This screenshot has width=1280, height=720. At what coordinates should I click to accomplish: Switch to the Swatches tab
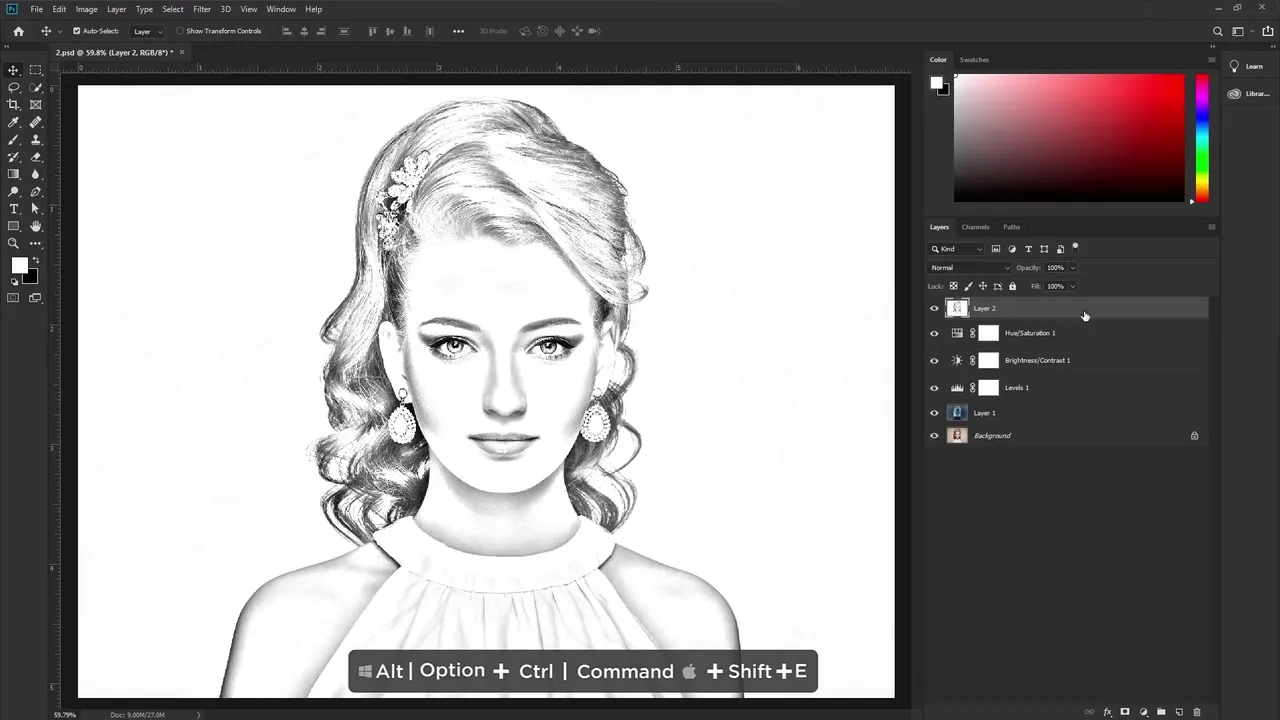point(974,60)
